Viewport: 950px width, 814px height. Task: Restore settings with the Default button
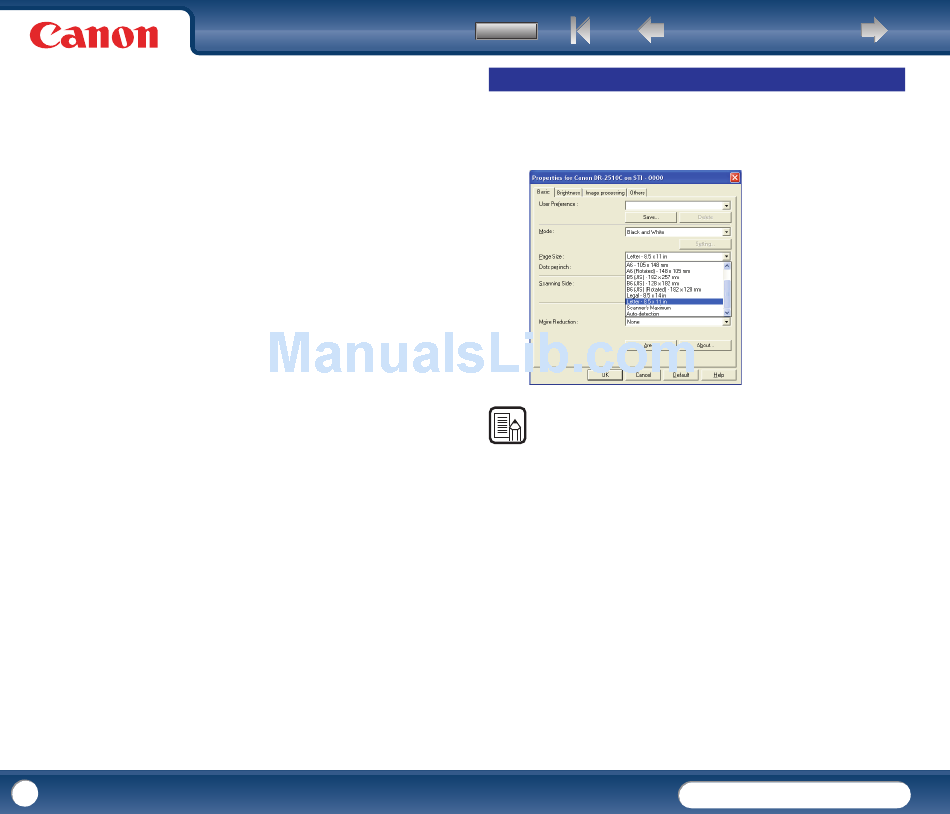(681, 375)
